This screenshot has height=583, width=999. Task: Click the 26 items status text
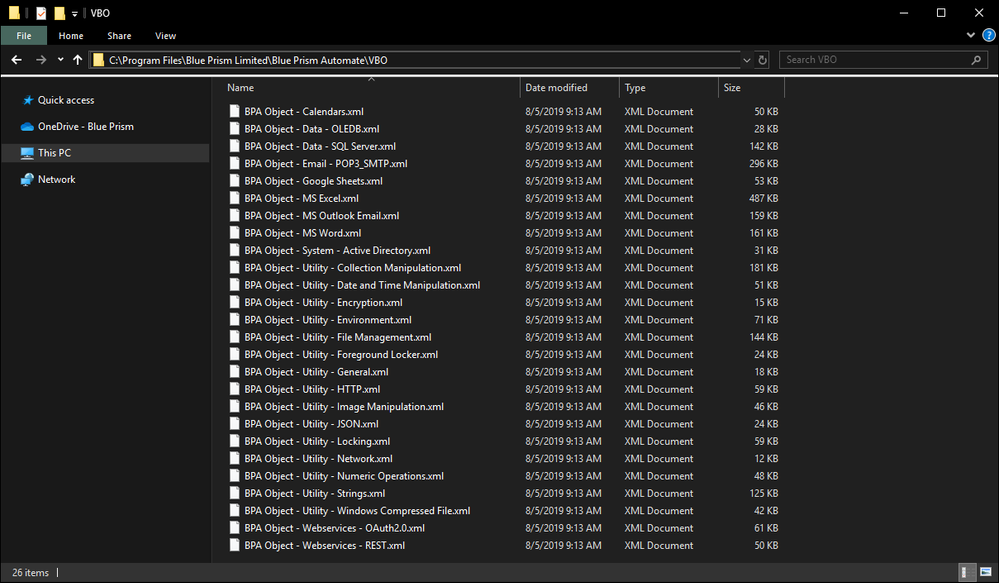pyautogui.click(x=31, y=573)
